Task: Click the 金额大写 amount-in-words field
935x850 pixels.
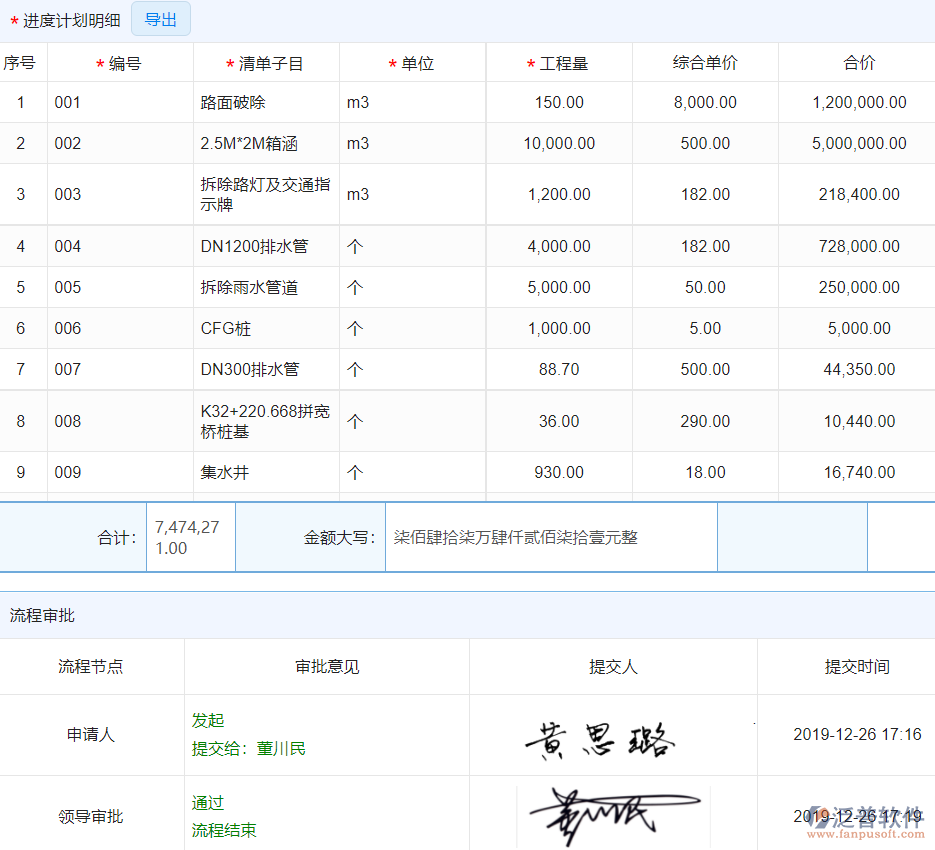Action: point(548,536)
